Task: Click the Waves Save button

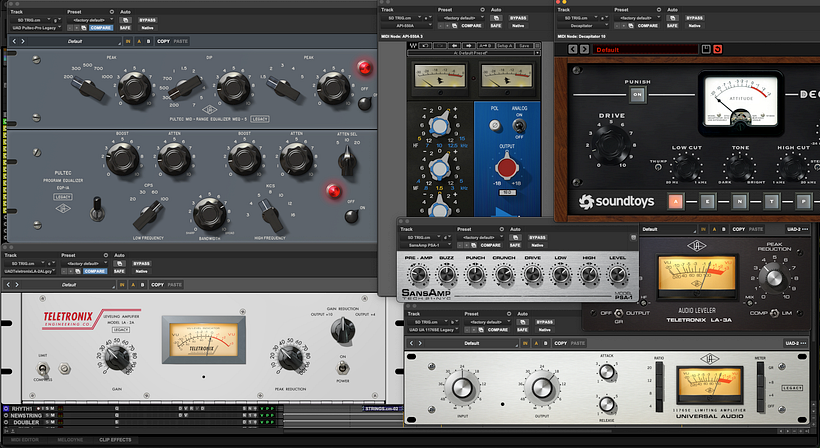Action: pos(523,46)
